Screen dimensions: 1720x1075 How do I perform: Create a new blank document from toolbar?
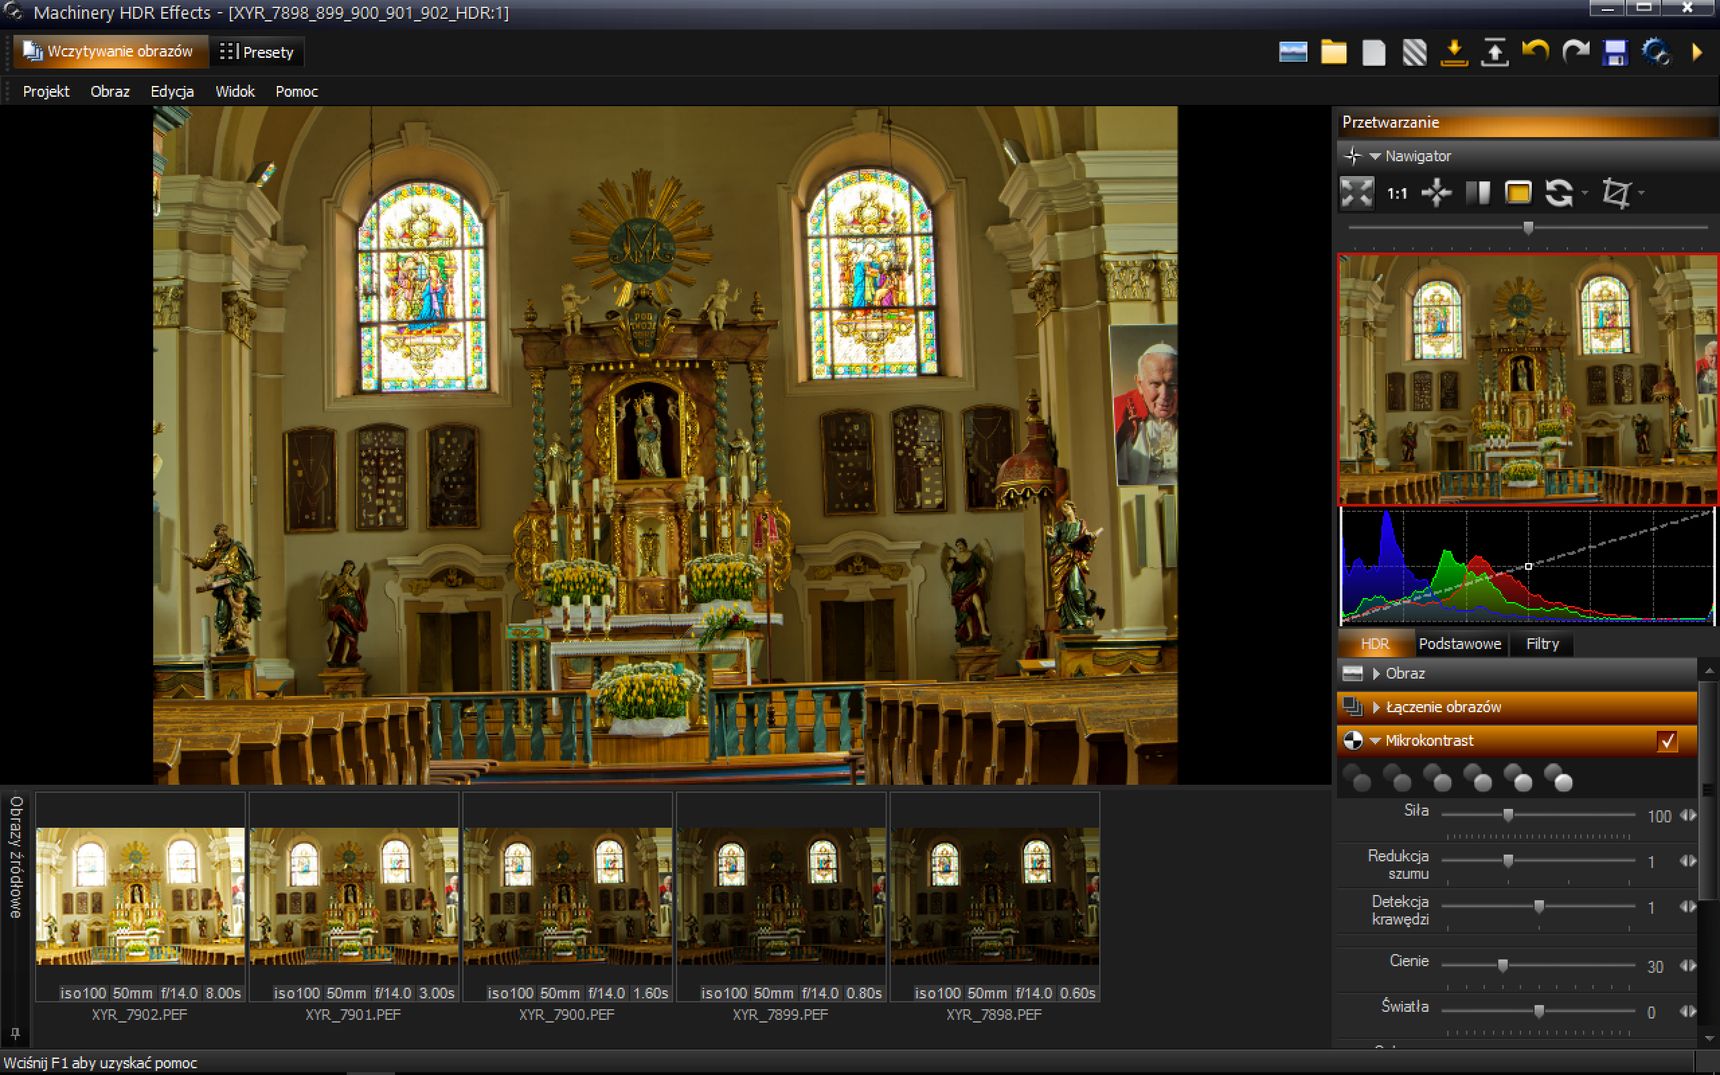[1374, 52]
